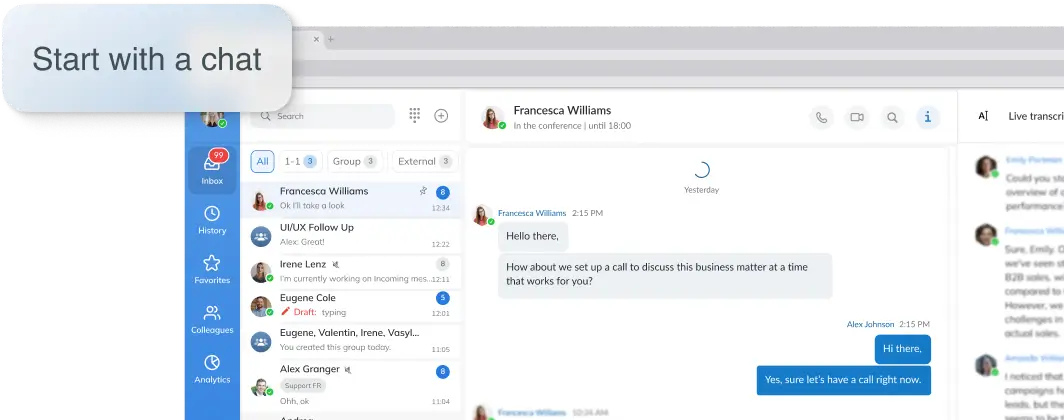Open the conversation info panel
Screen dimensions: 1064x420
tap(927, 117)
